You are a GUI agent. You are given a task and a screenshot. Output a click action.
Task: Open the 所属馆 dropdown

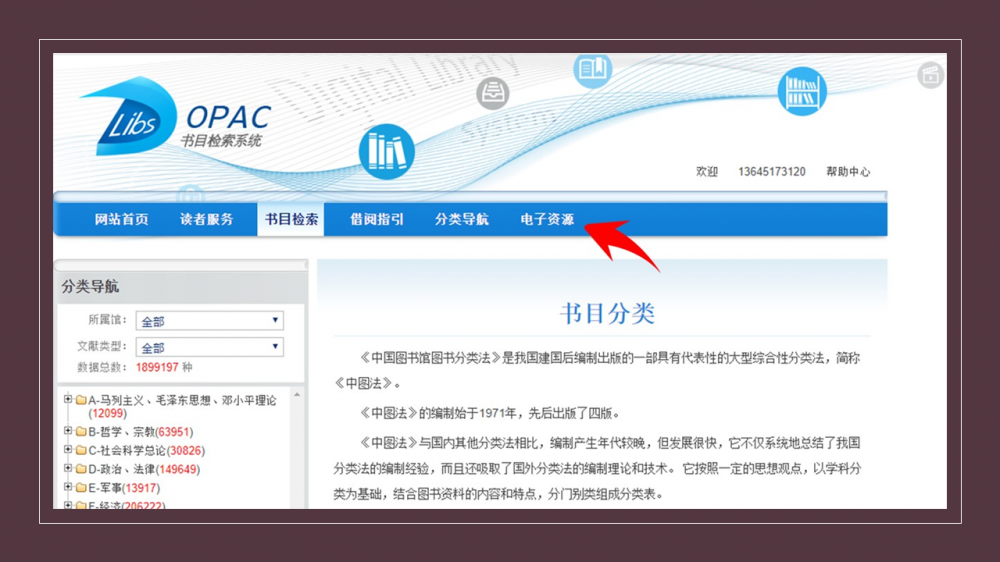click(209, 321)
